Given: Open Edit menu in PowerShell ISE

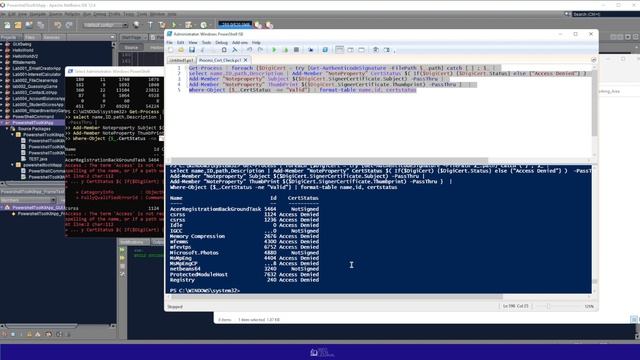Looking at the screenshot, I should click(x=180, y=42).
